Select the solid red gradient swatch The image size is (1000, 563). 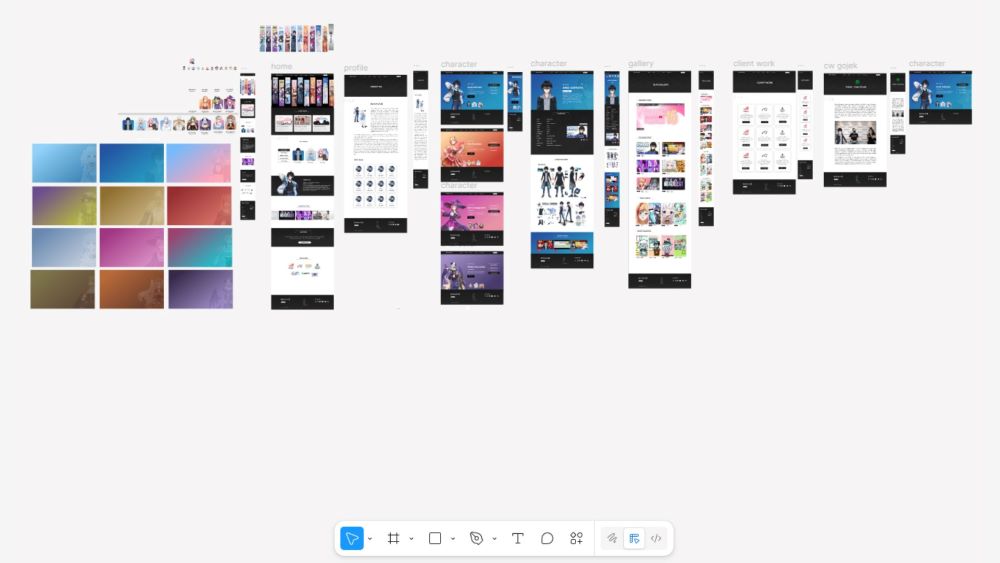199,206
